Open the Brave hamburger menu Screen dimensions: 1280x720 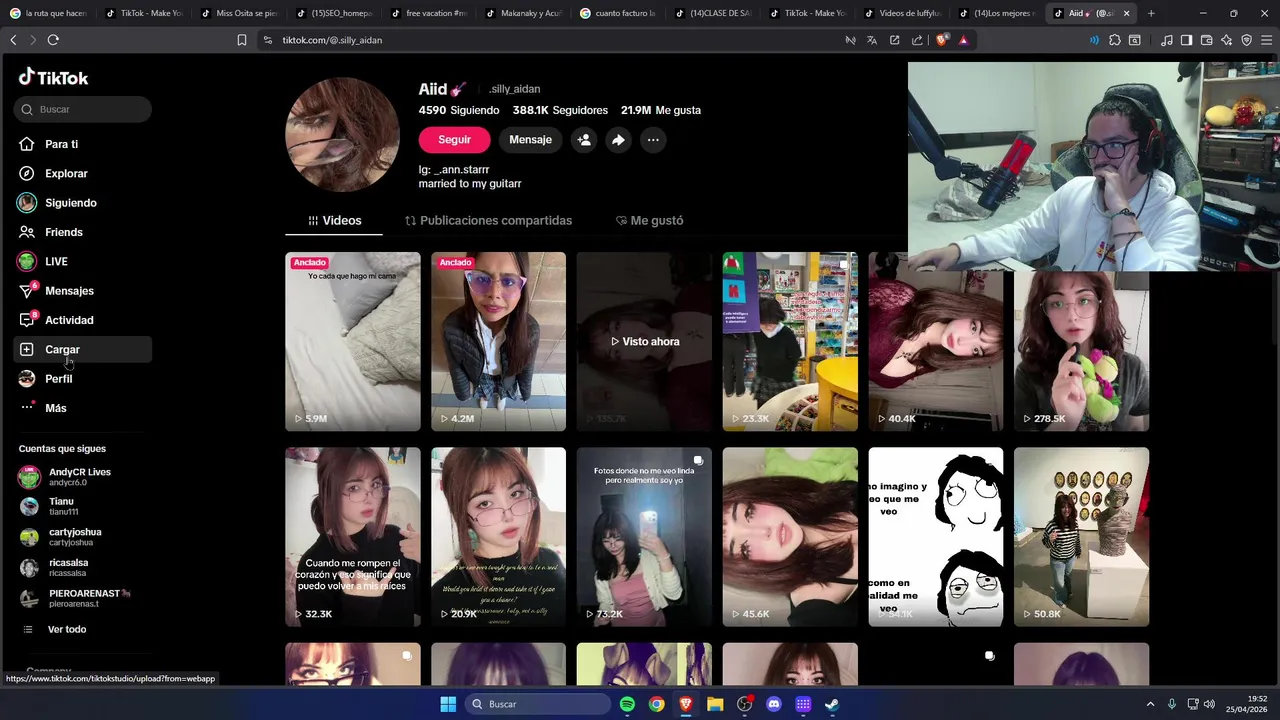tap(1266, 40)
